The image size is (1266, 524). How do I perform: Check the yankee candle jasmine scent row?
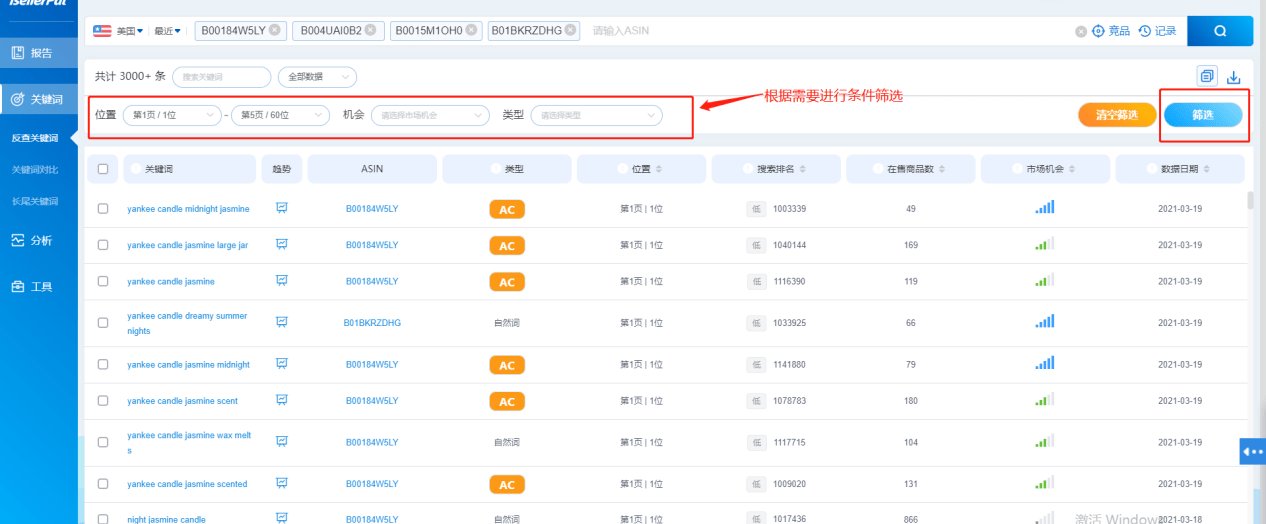[x=103, y=400]
